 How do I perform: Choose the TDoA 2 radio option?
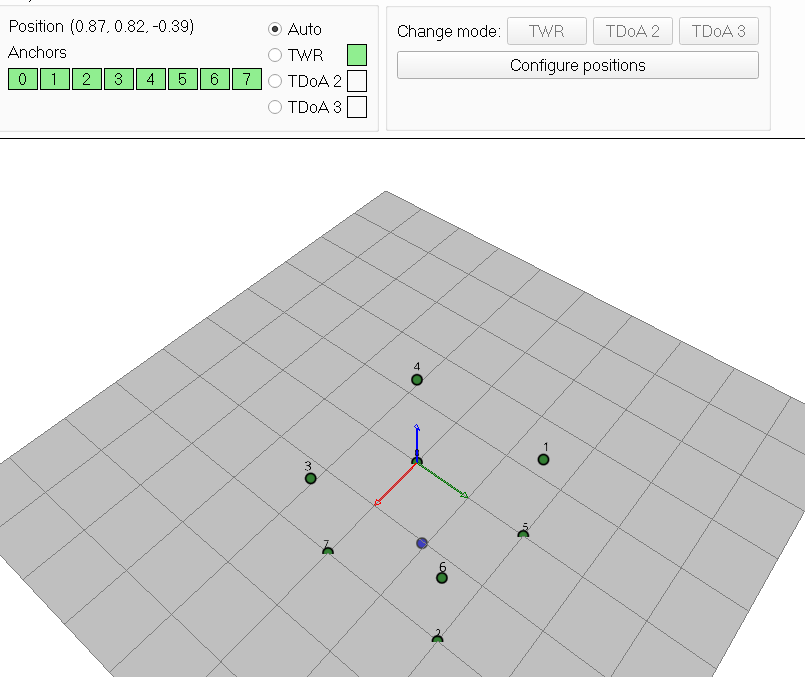[x=275, y=82]
